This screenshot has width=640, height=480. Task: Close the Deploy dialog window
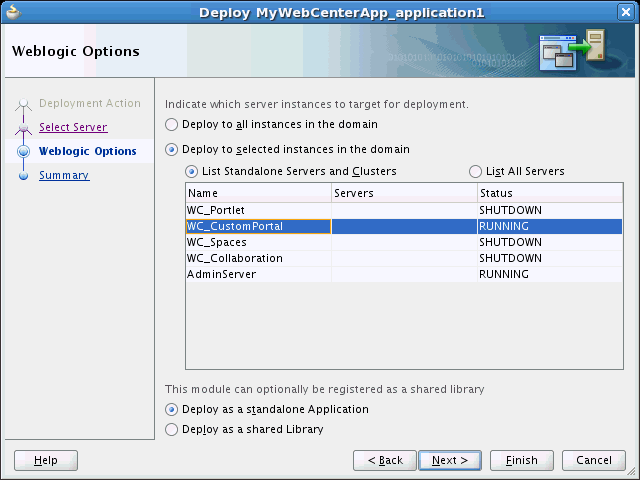pos(625,12)
